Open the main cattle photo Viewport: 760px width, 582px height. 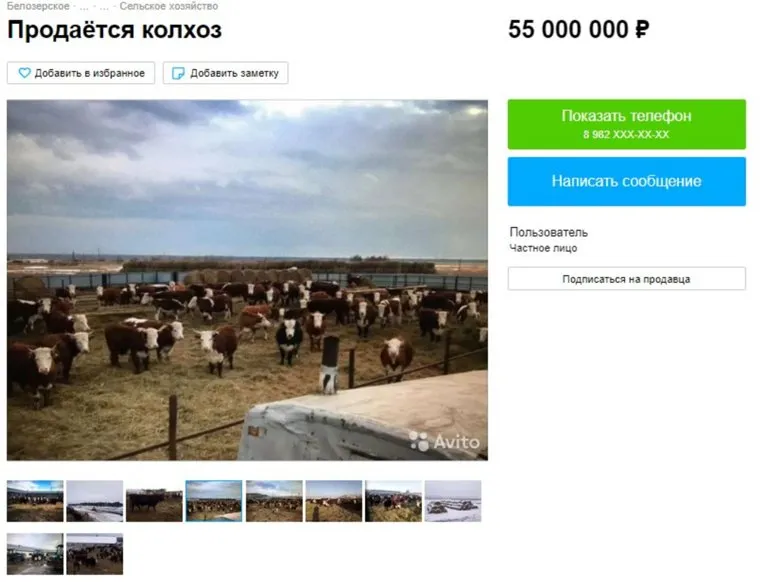pos(247,280)
